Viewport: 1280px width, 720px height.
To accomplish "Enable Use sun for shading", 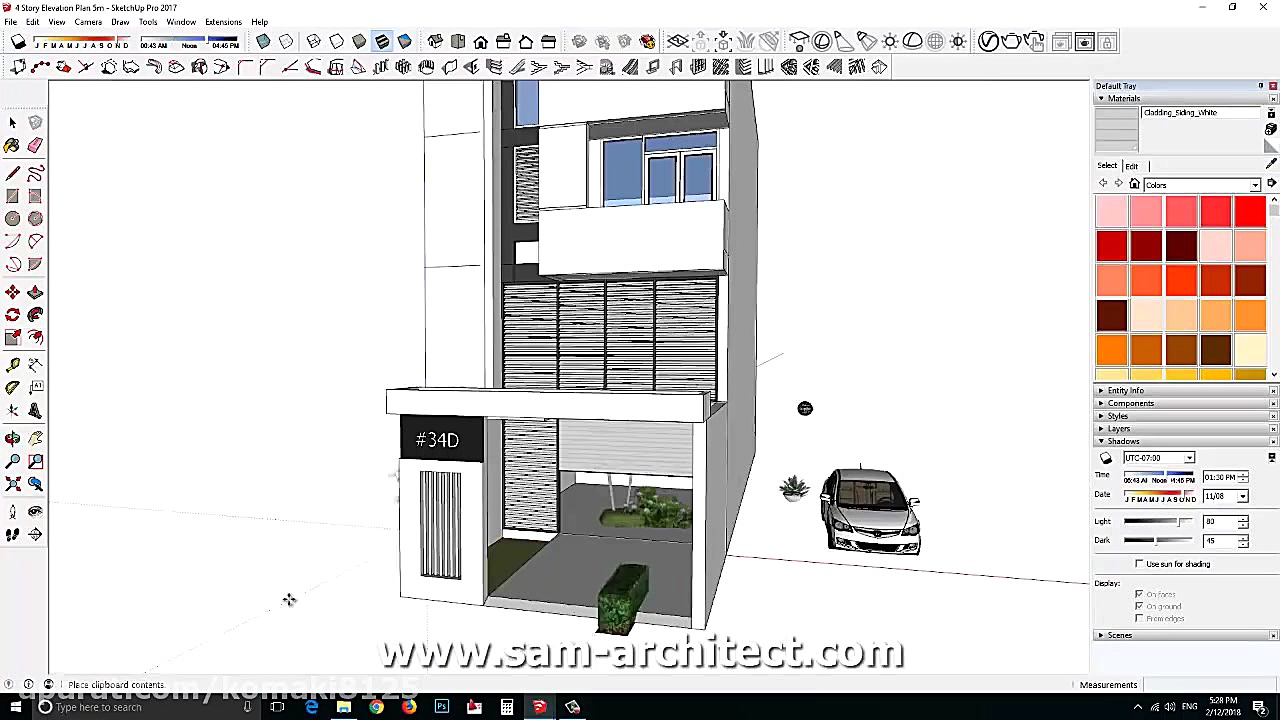I will (x=1139, y=563).
